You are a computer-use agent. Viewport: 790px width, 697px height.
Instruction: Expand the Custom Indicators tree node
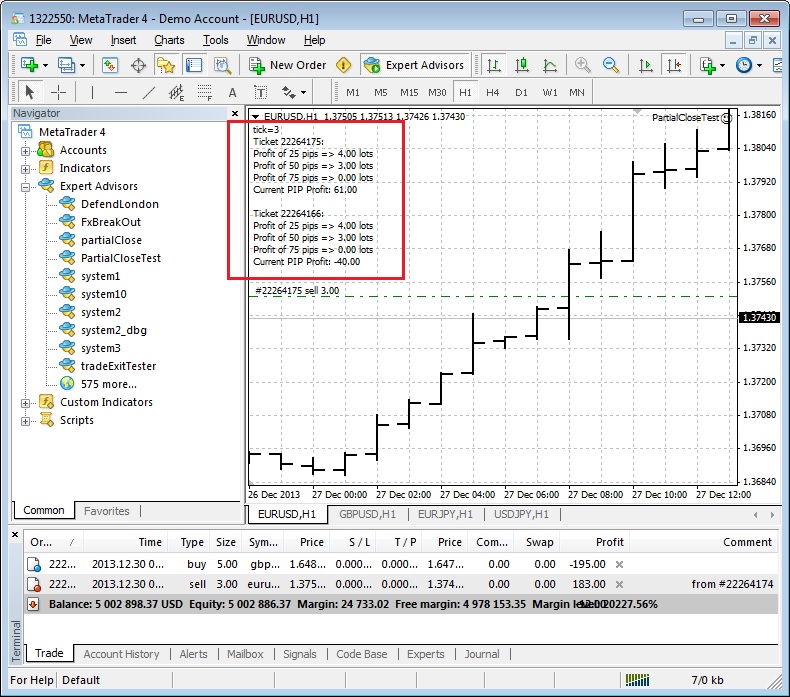coord(25,403)
